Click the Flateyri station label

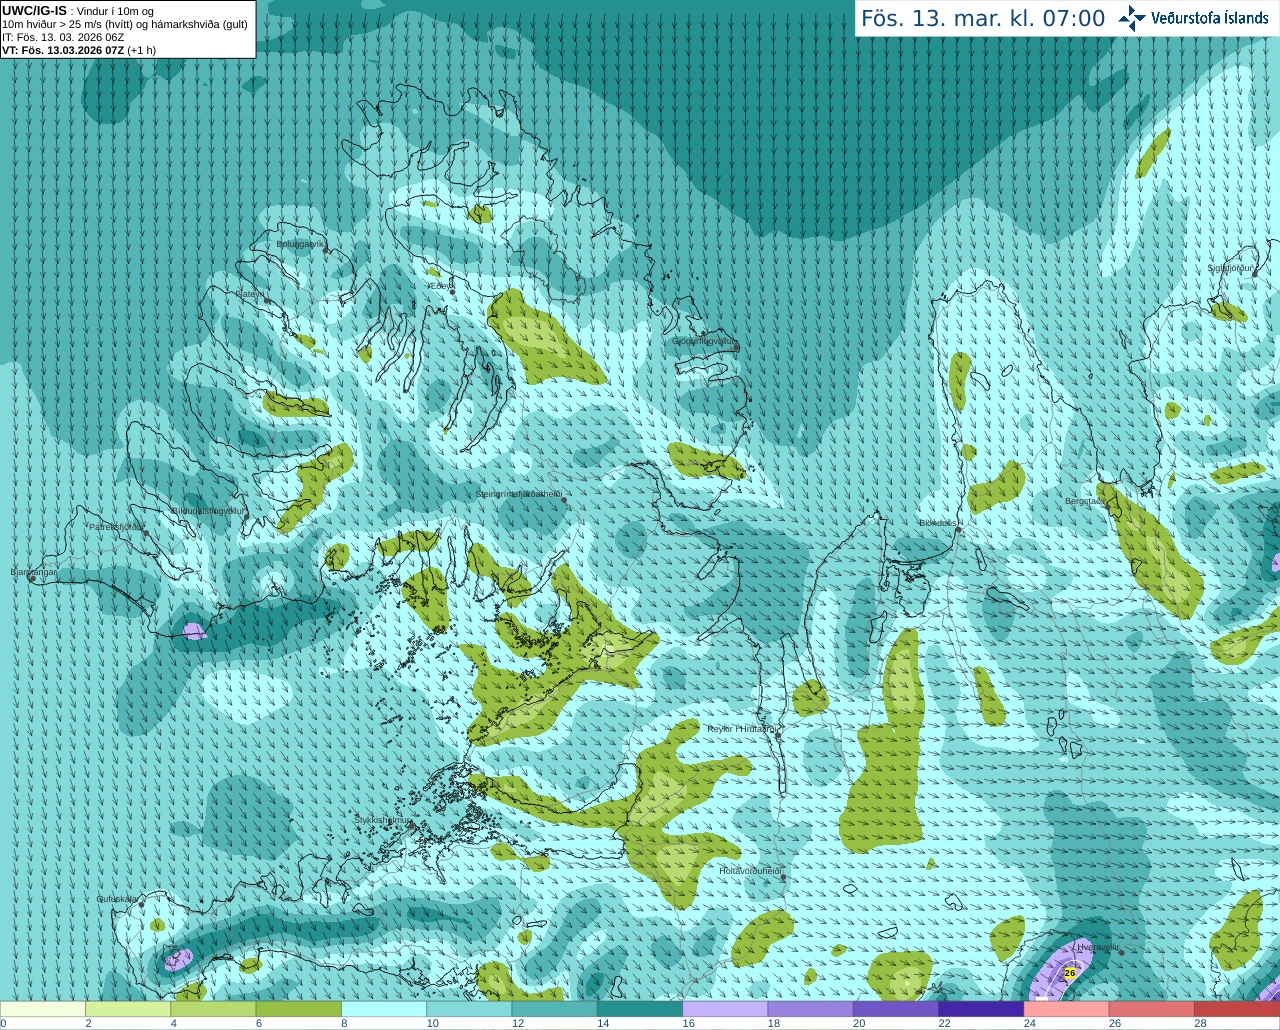coord(250,294)
